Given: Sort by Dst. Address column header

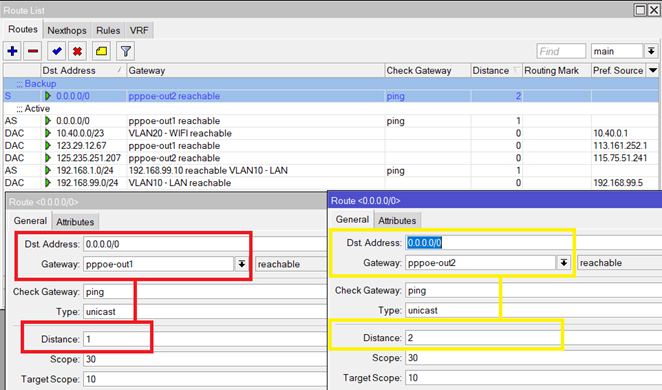Looking at the screenshot, I should [84, 70].
